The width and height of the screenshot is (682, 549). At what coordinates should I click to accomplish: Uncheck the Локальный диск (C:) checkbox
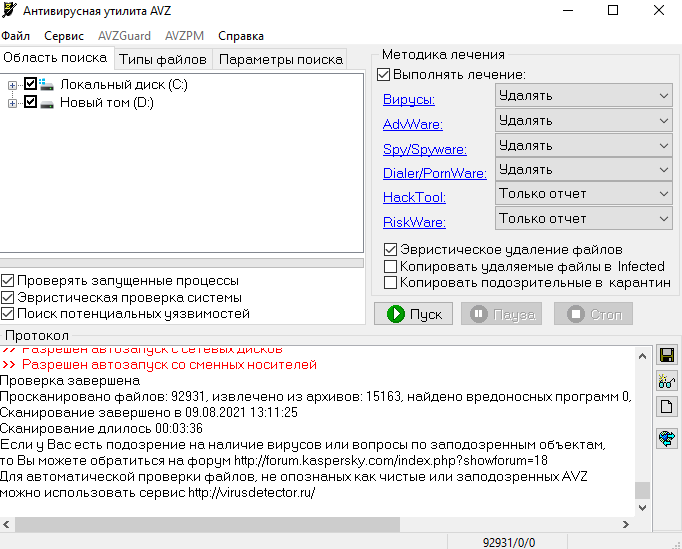(x=30, y=84)
